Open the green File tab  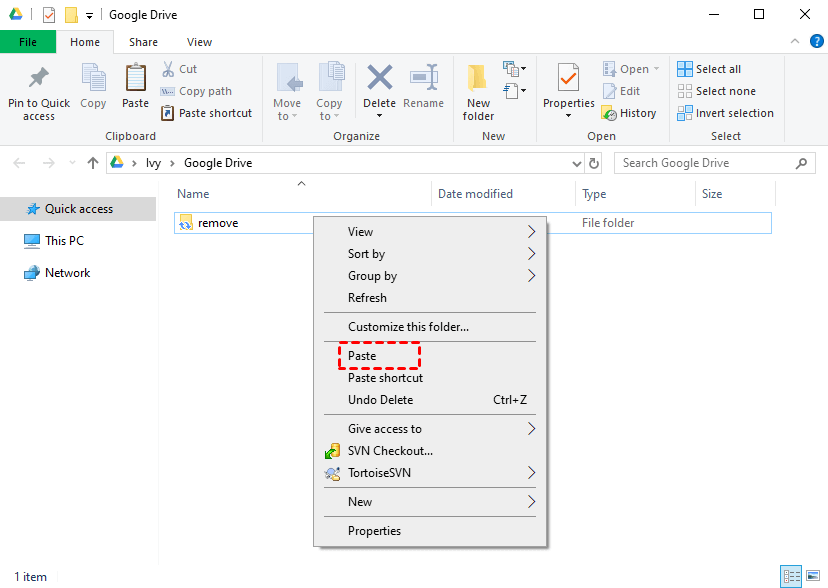[28, 42]
